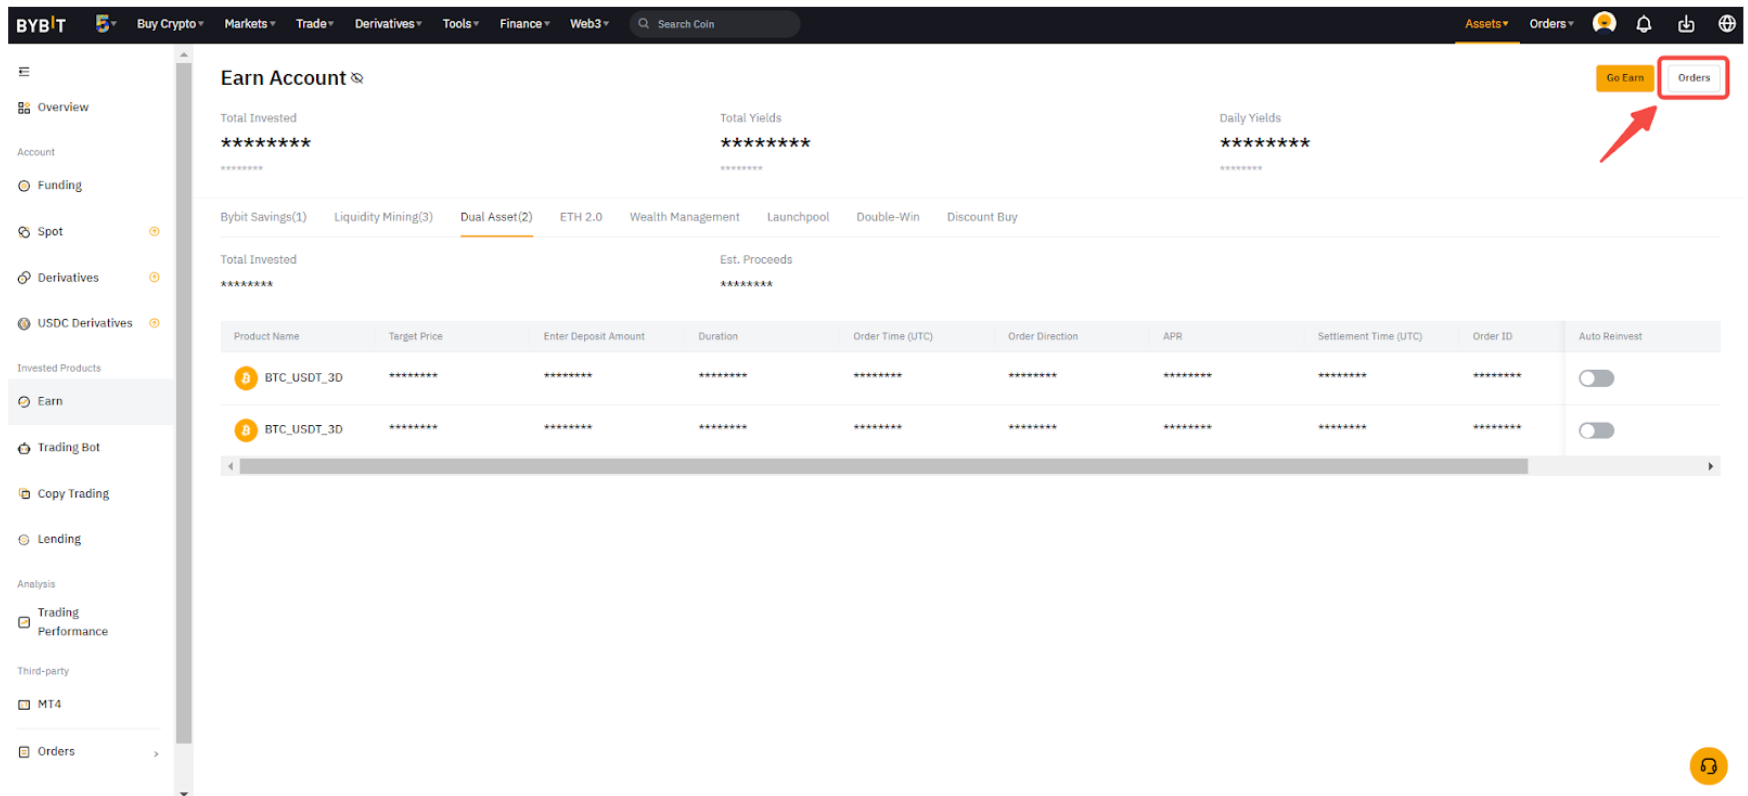Toggle balance visibility next to Earn Account
This screenshot has height=796, width=1748.
pos(357,79)
